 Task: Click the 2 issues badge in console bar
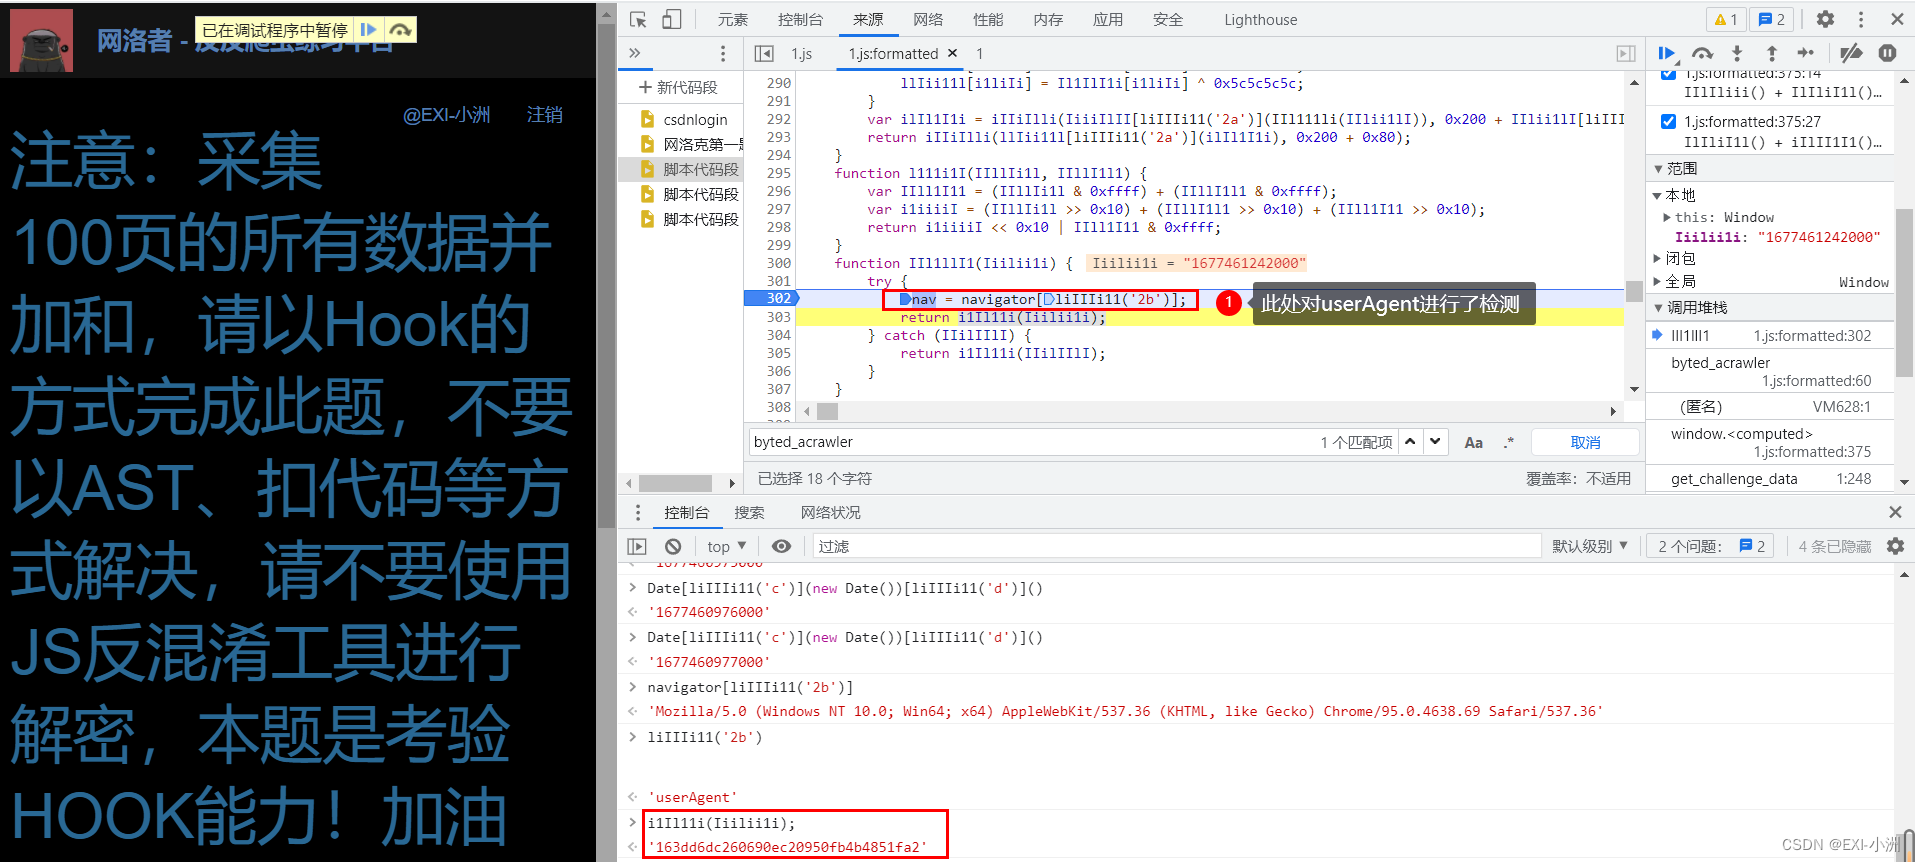[x=1710, y=546]
